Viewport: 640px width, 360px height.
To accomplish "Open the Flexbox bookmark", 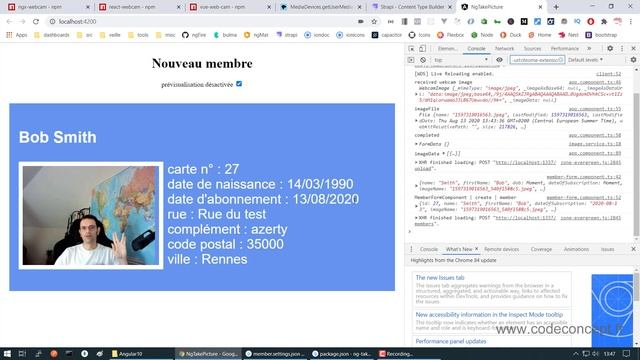I will click(x=451, y=35).
